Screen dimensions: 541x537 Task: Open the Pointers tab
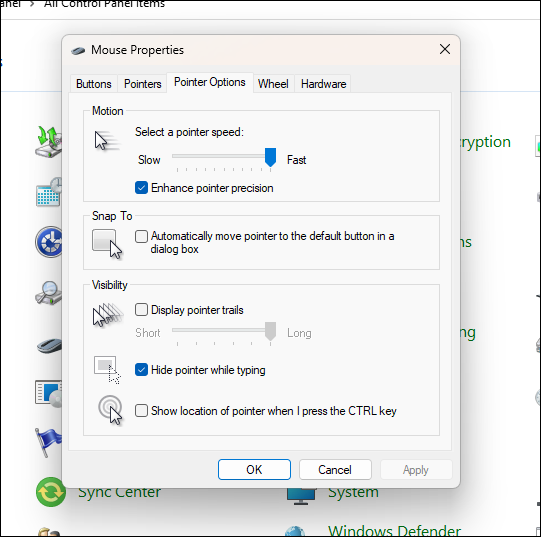tap(142, 84)
